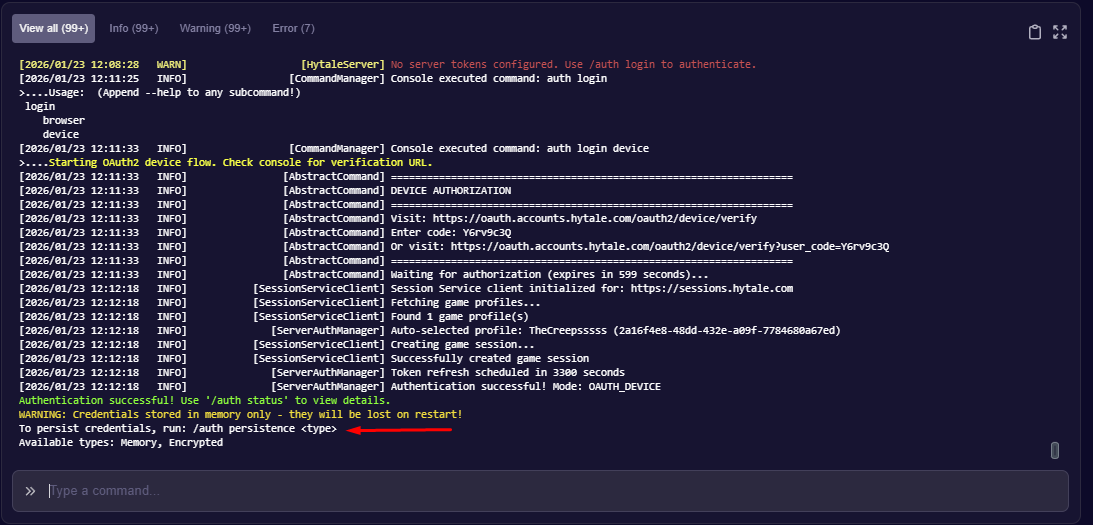Screen dimensions: 1093x525
Task: Switch to the View all (99+) tab
Action: [x=53, y=28]
